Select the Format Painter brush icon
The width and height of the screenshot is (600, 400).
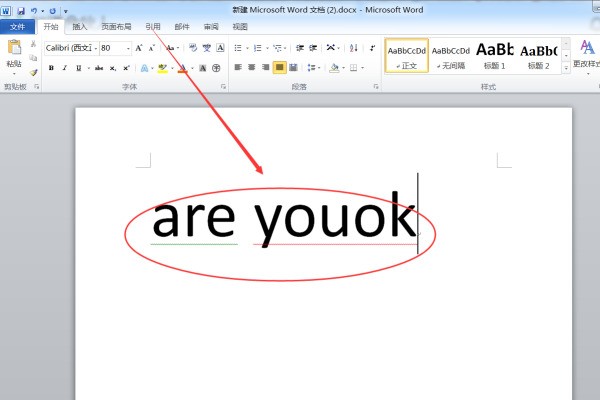tap(33, 72)
